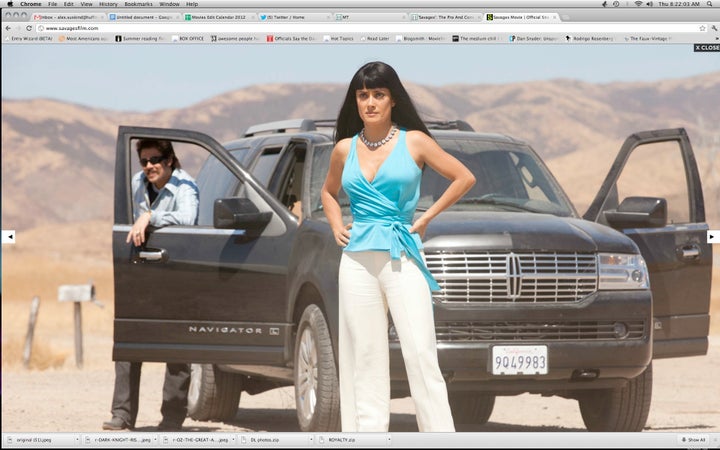Go to the previous gallery image
720x450 pixels.
click(x=9, y=237)
